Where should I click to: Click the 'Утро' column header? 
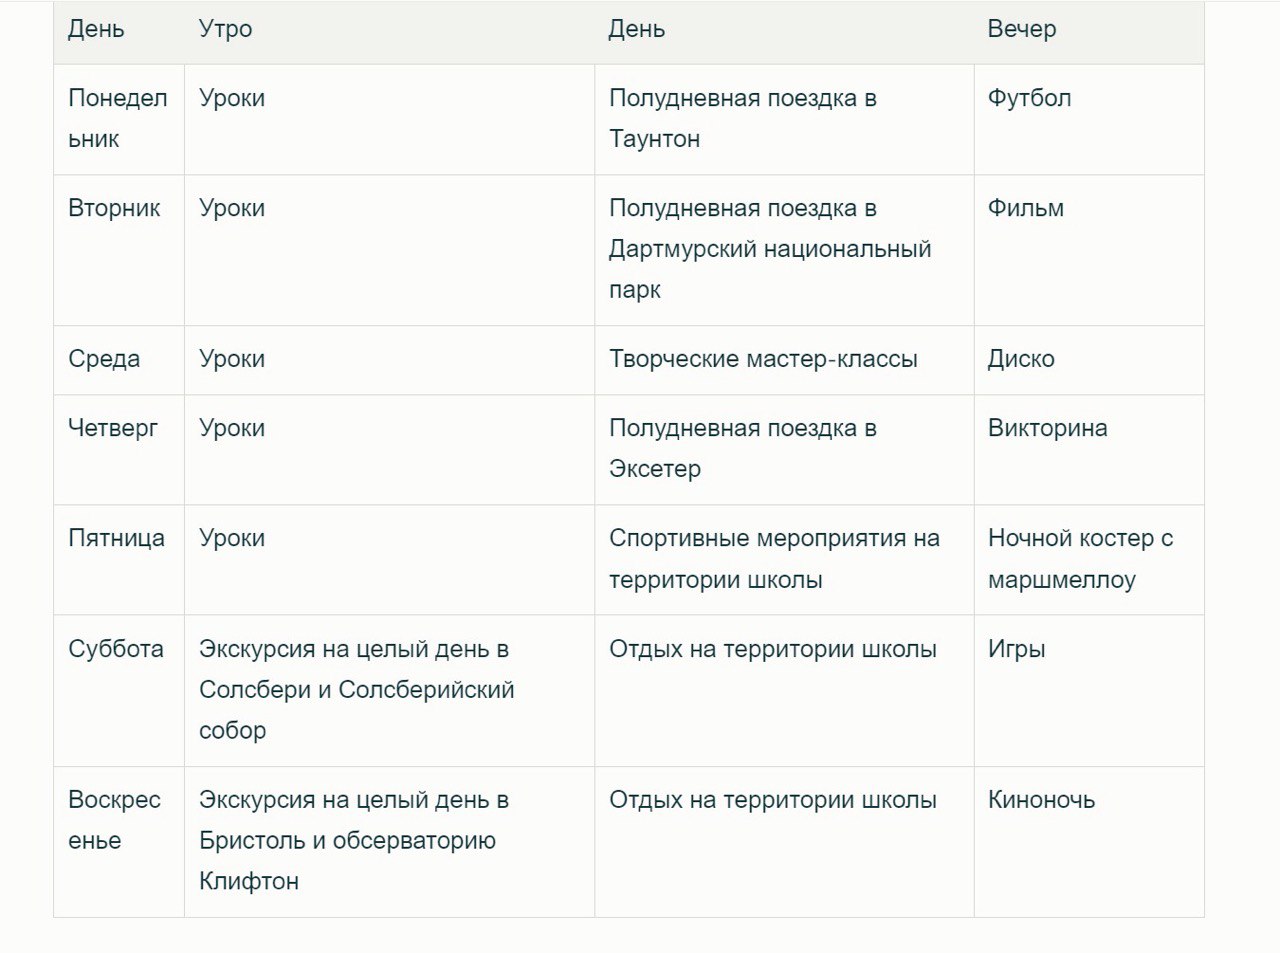pos(389,30)
